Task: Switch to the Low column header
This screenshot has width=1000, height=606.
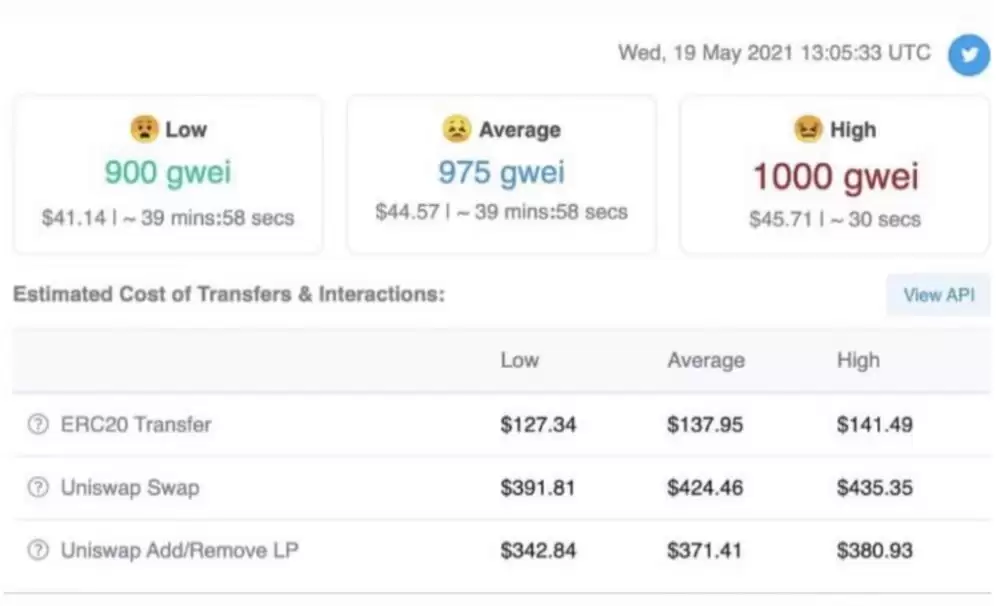Action: click(519, 360)
